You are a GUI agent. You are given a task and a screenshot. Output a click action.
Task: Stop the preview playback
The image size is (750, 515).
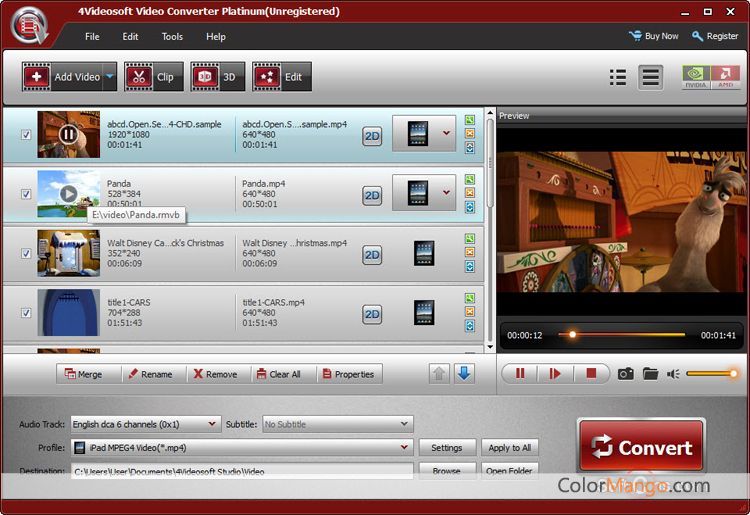[x=591, y=373]
